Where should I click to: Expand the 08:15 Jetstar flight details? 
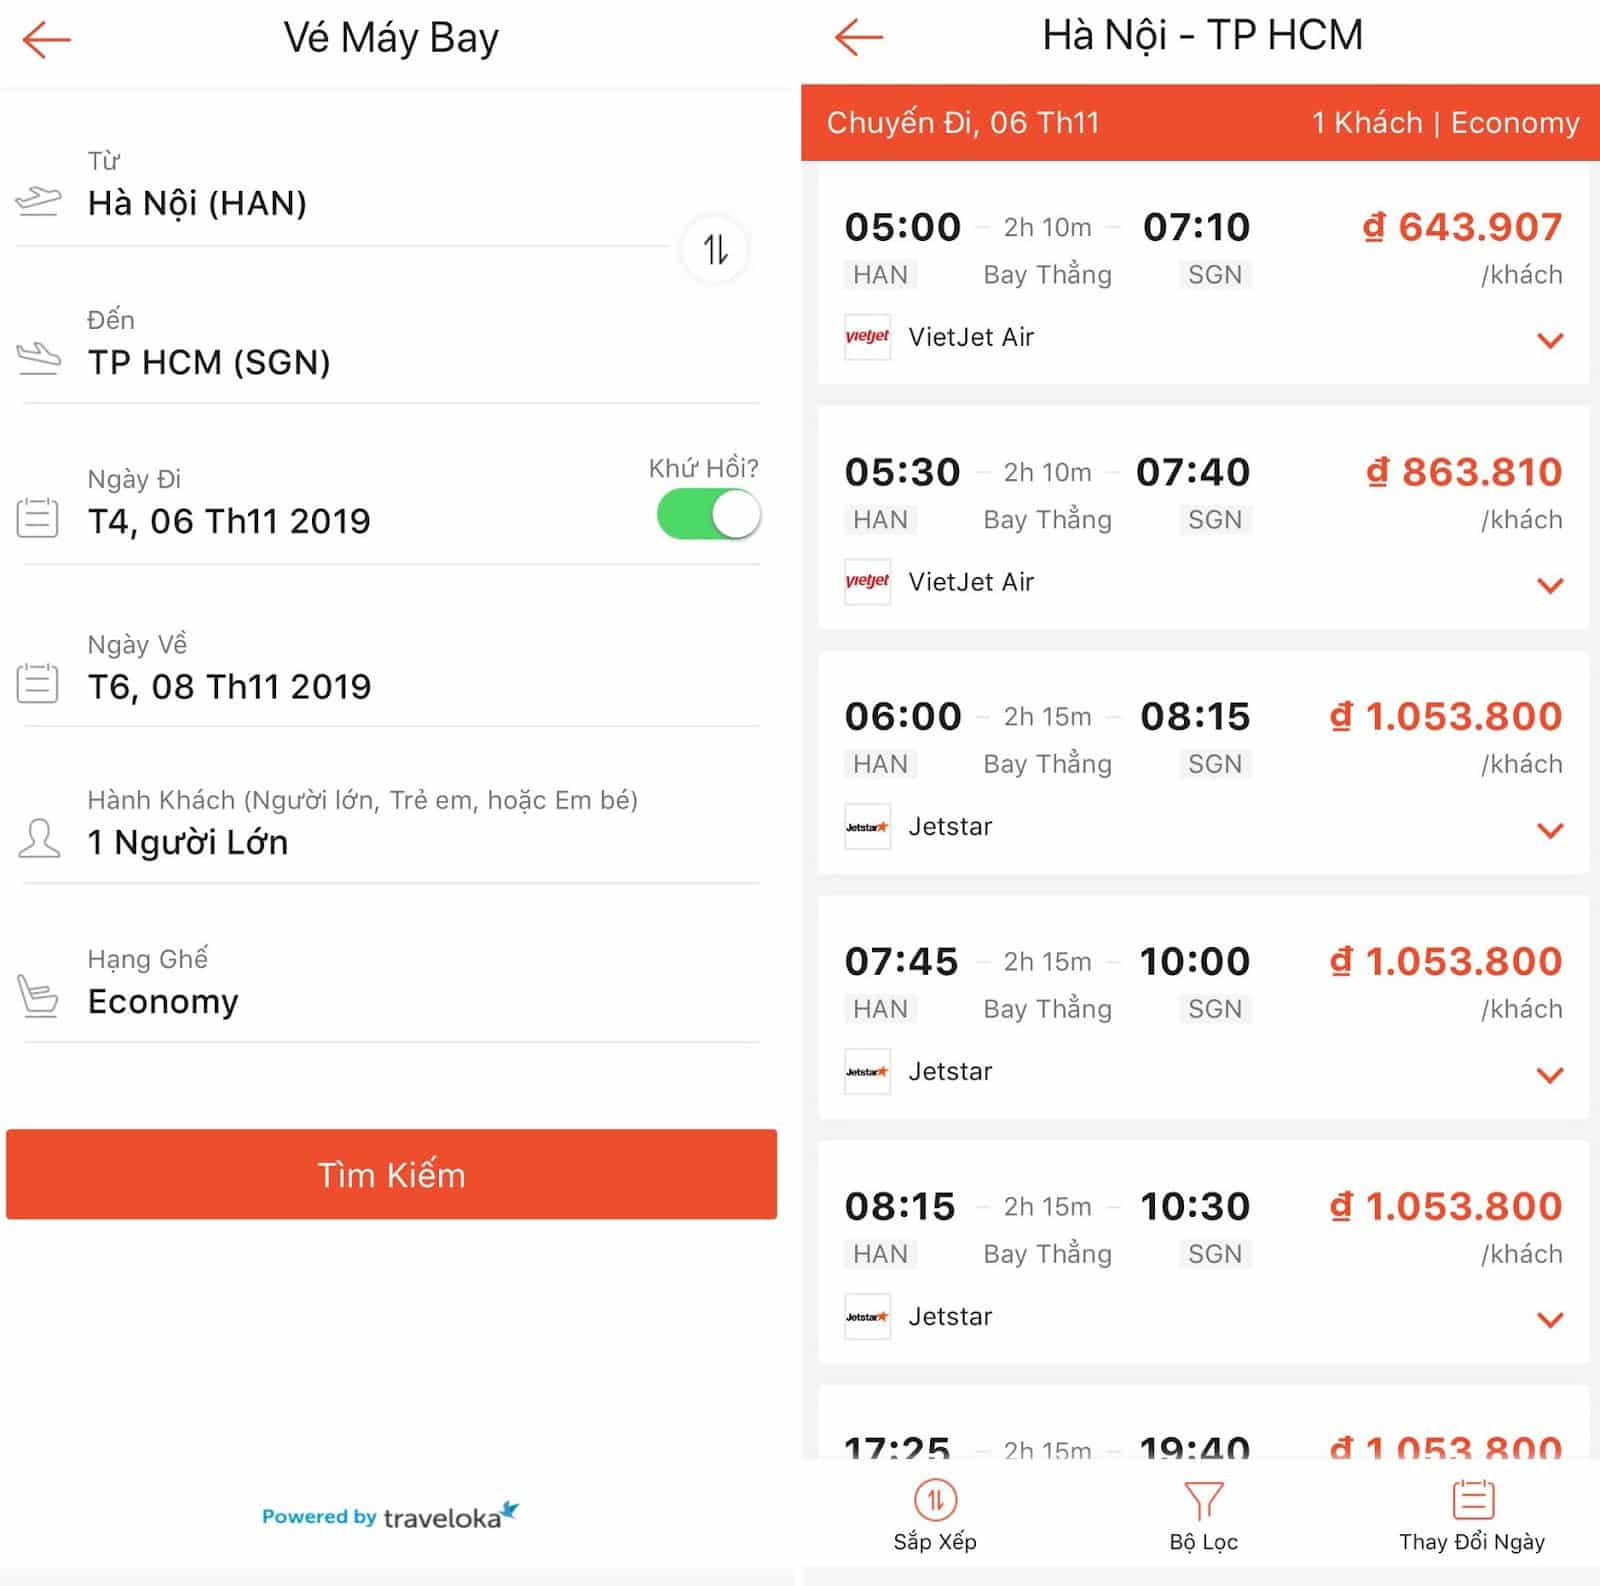tap(1550, 1320)
